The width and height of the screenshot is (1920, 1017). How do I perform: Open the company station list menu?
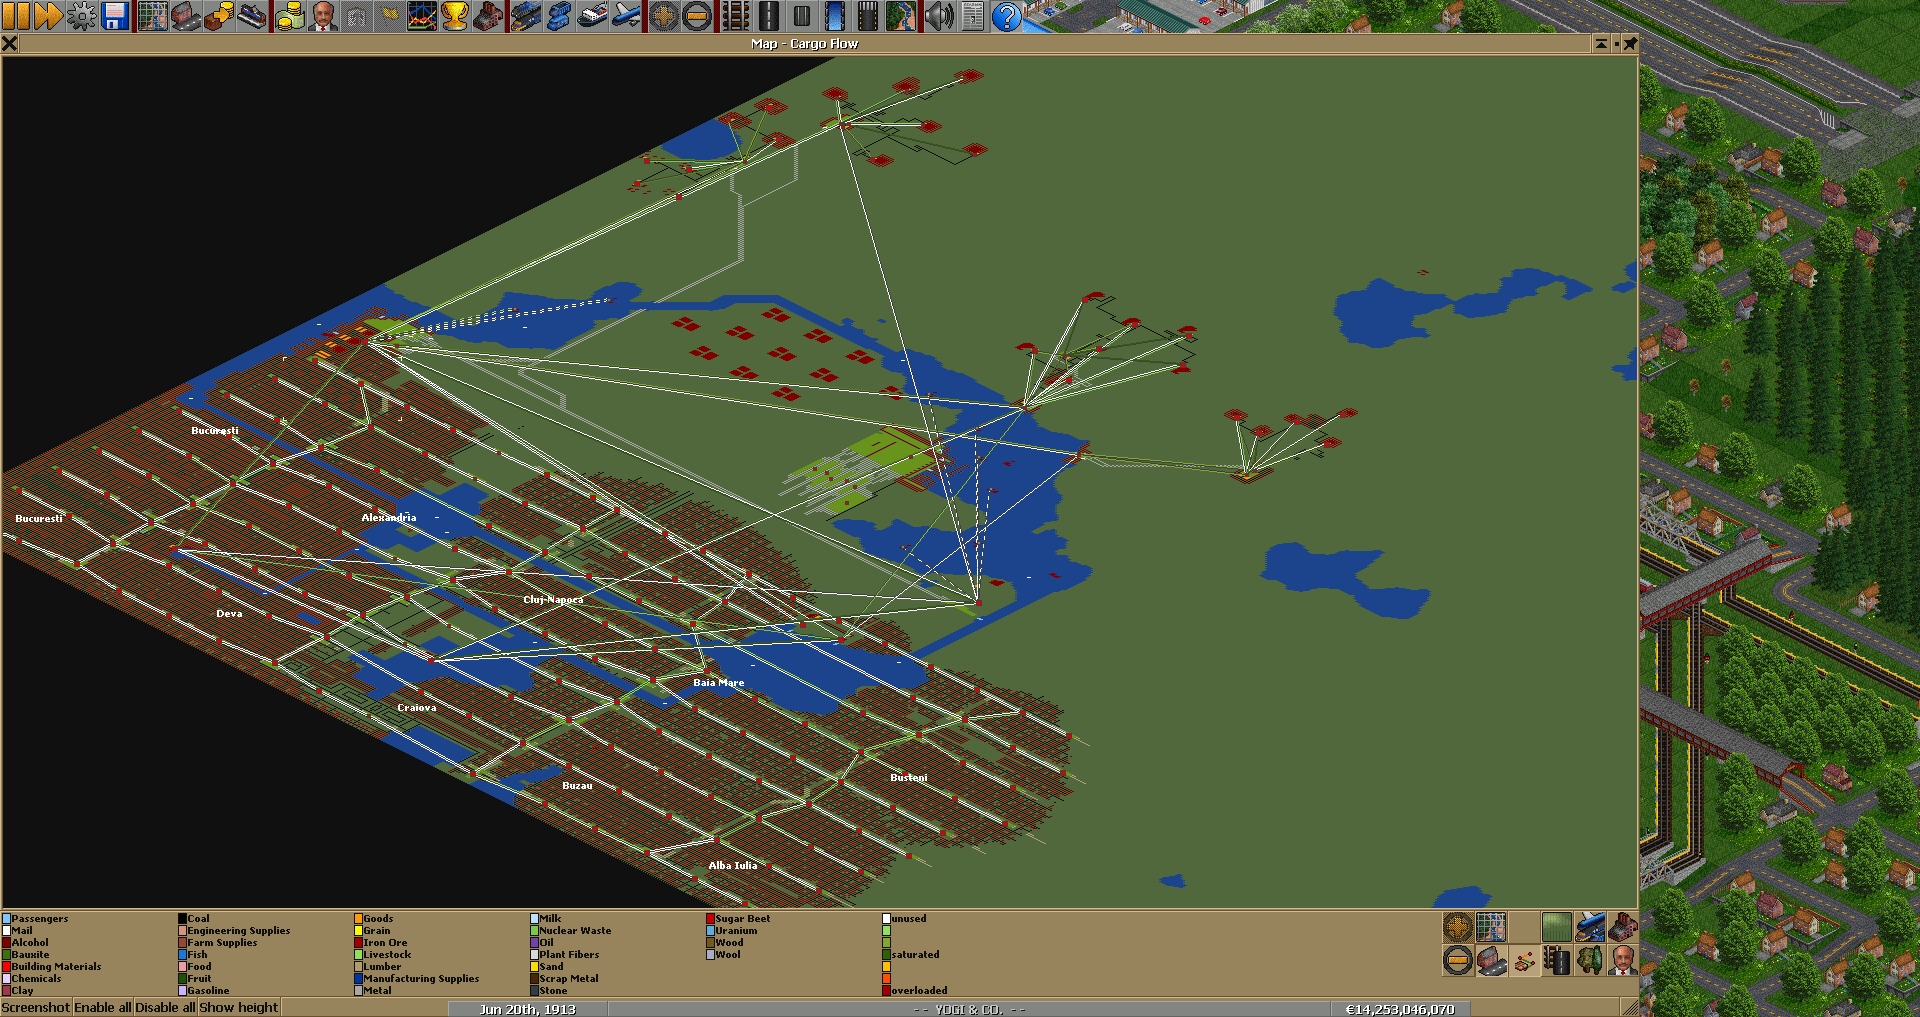252,16
